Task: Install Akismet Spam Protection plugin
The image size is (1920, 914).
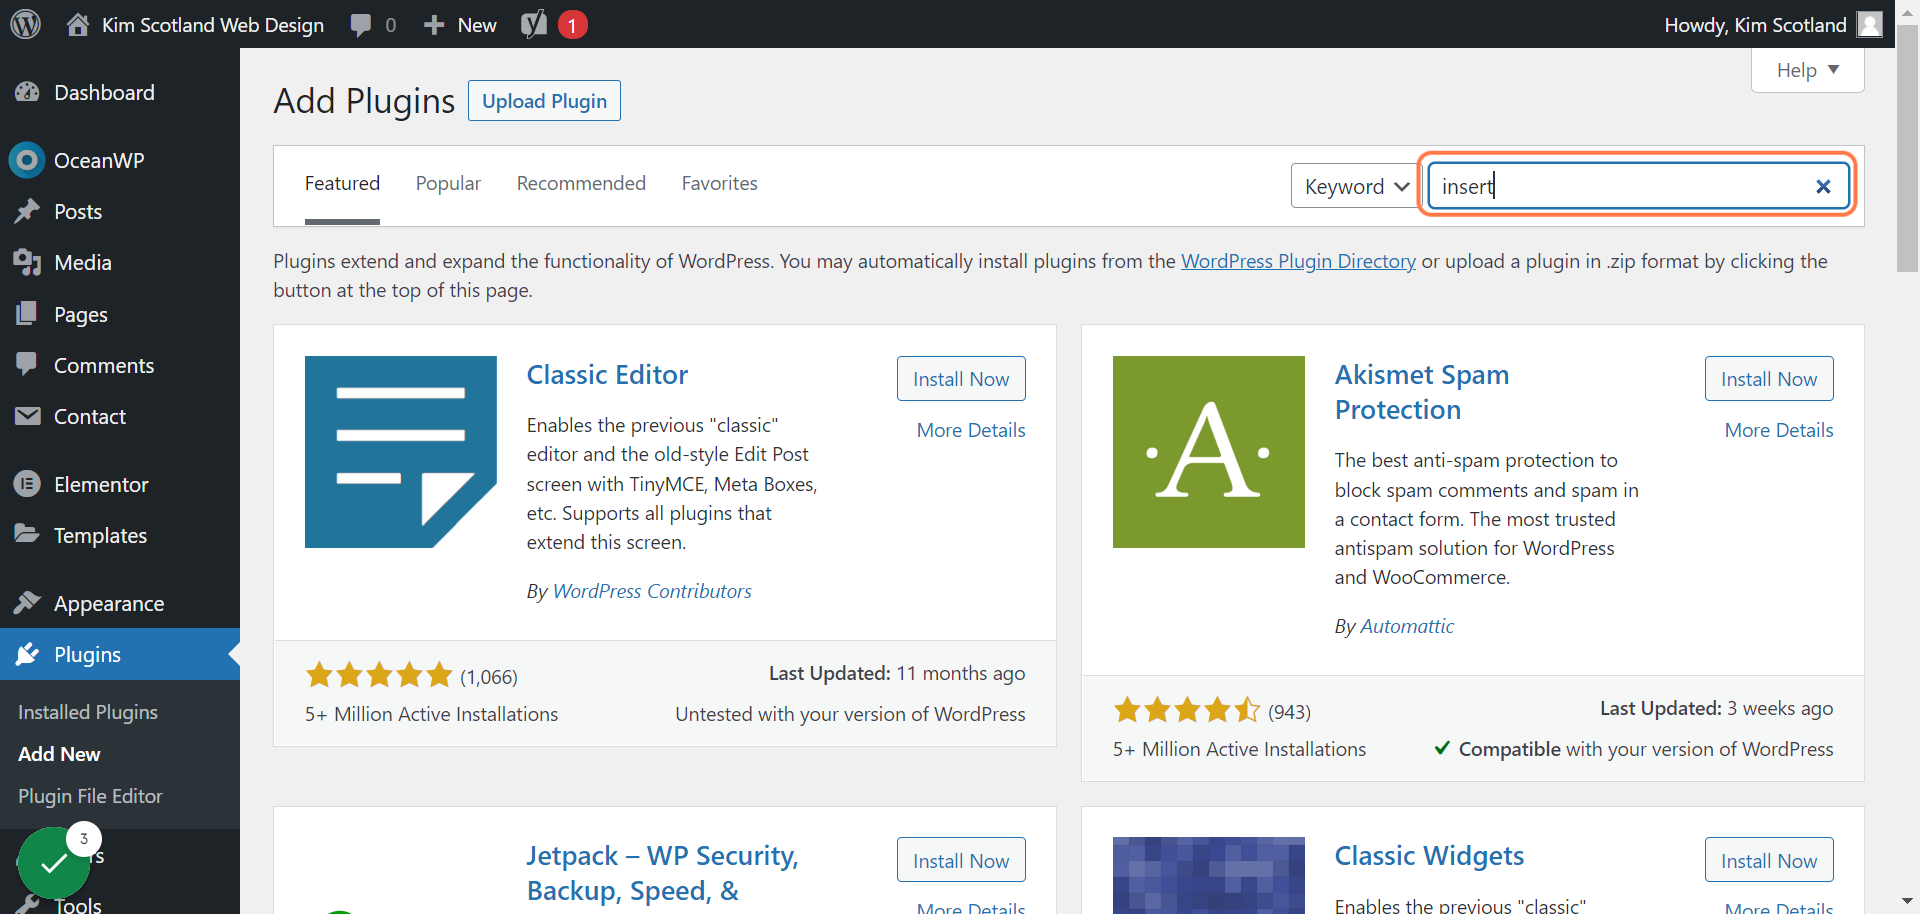Action: 1769,379
